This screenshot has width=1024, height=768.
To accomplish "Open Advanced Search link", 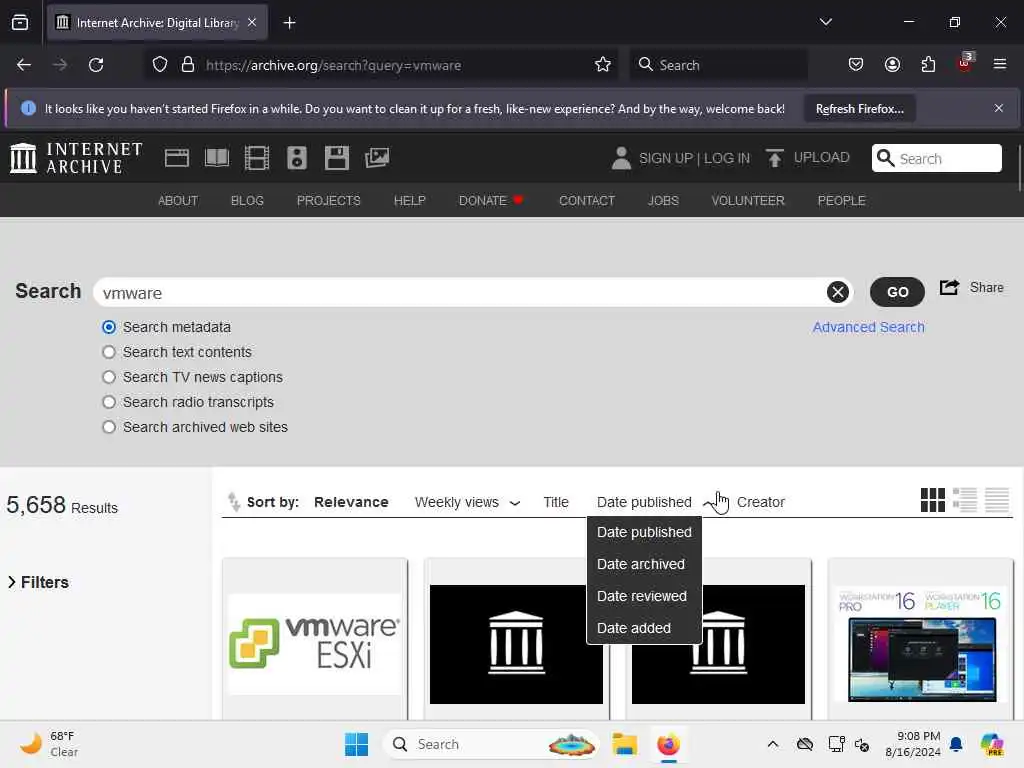I will [868, 327].
